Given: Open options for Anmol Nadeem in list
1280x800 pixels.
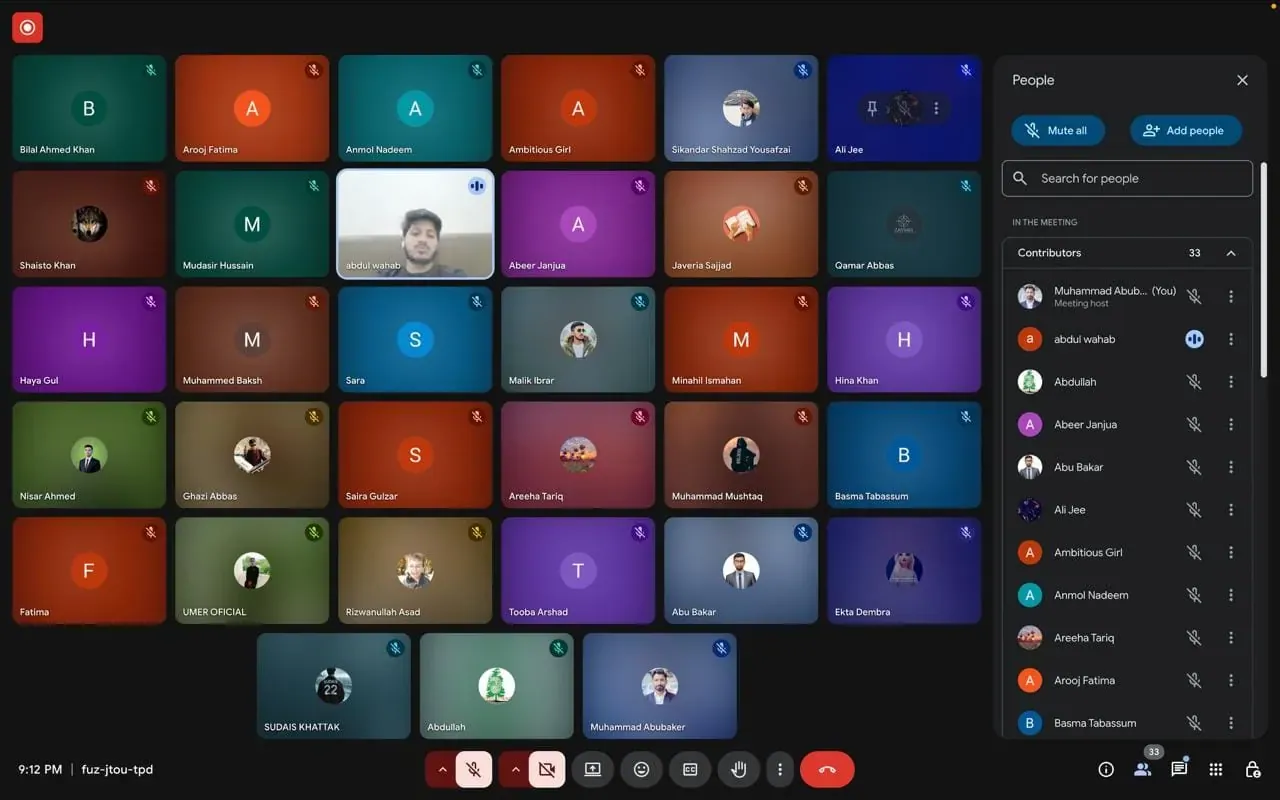Looking at the screenshot, I should (1231, 595).
